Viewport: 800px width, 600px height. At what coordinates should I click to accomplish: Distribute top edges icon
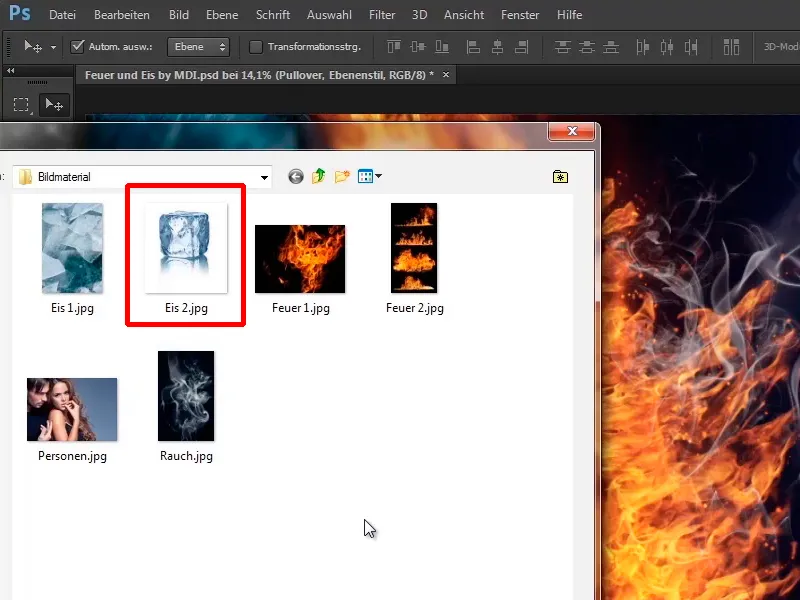(x=563, y=47)
